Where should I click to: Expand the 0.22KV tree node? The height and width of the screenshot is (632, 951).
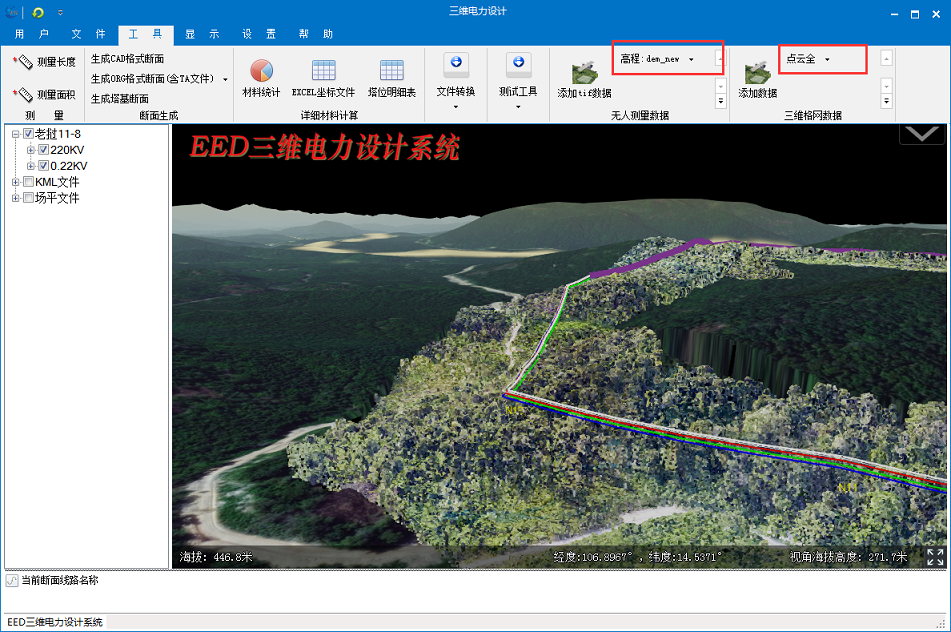tap(31, 166)
